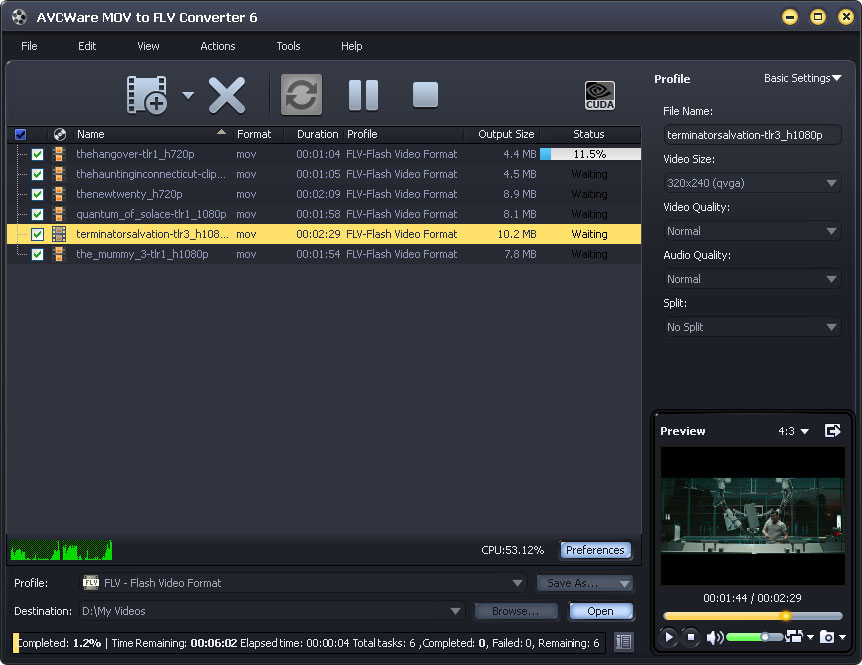Image resolution: width=862 pixels, height=665 pixels.
Task: Click the disc icon in list header
Action: pos(59,134)
